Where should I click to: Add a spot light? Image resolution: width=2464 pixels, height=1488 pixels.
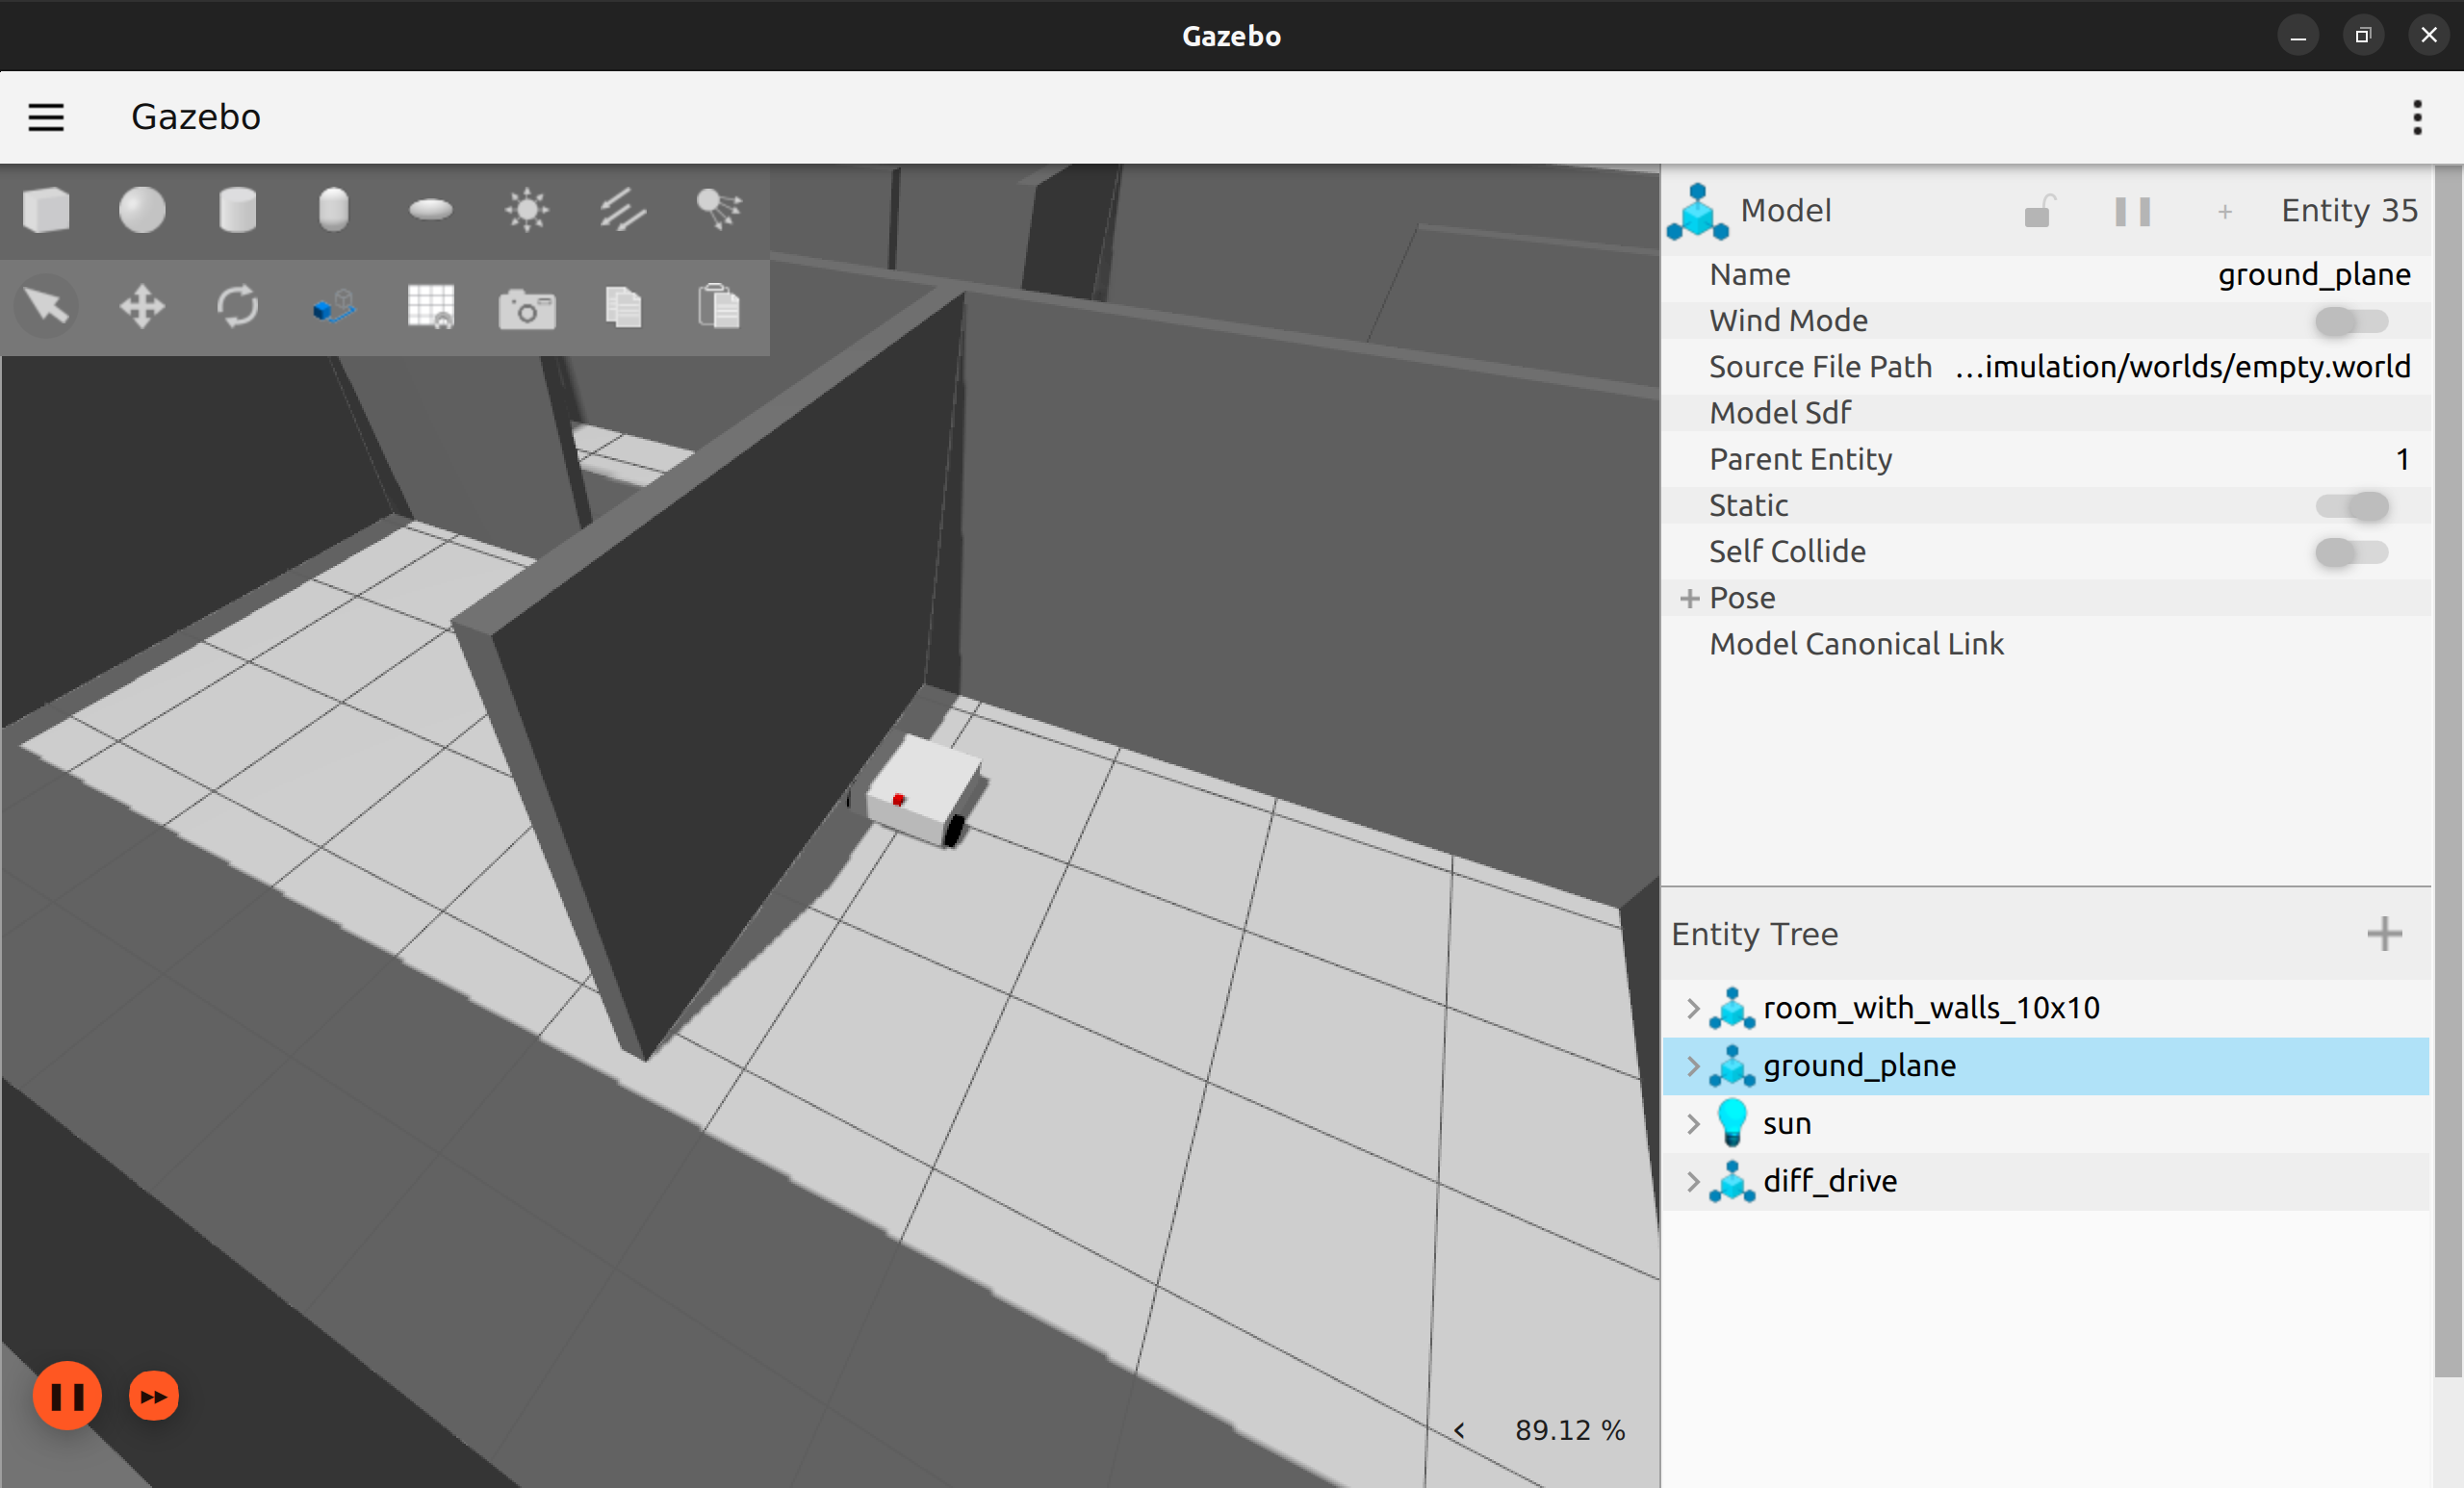(719, 209)
